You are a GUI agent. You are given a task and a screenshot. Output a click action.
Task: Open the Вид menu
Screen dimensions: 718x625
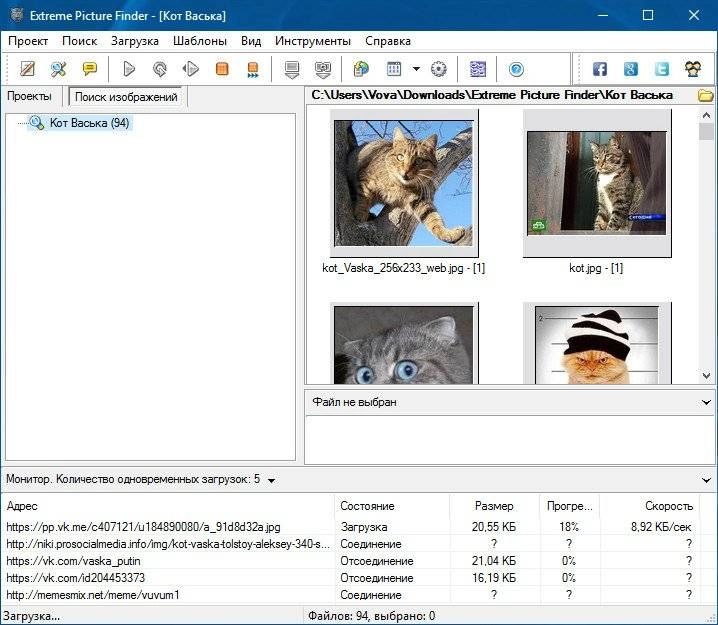click(251, 41)
